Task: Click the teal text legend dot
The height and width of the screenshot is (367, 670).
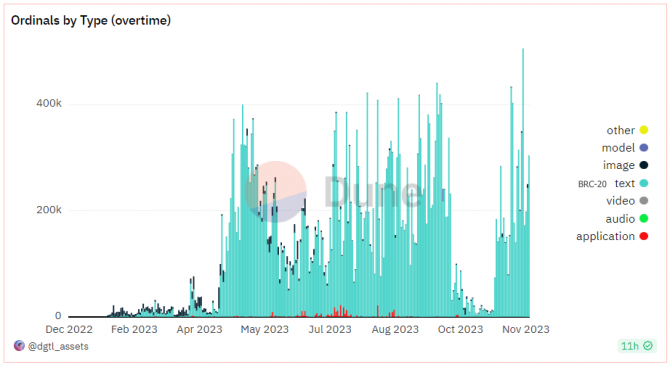Action: 644,183
